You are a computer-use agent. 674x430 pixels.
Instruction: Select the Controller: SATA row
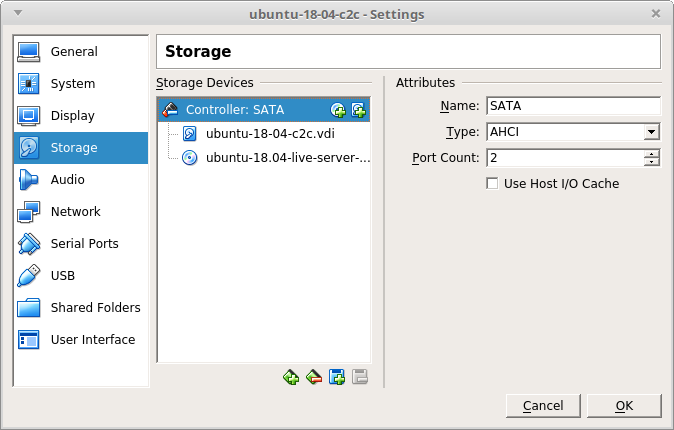coord(240,109)
